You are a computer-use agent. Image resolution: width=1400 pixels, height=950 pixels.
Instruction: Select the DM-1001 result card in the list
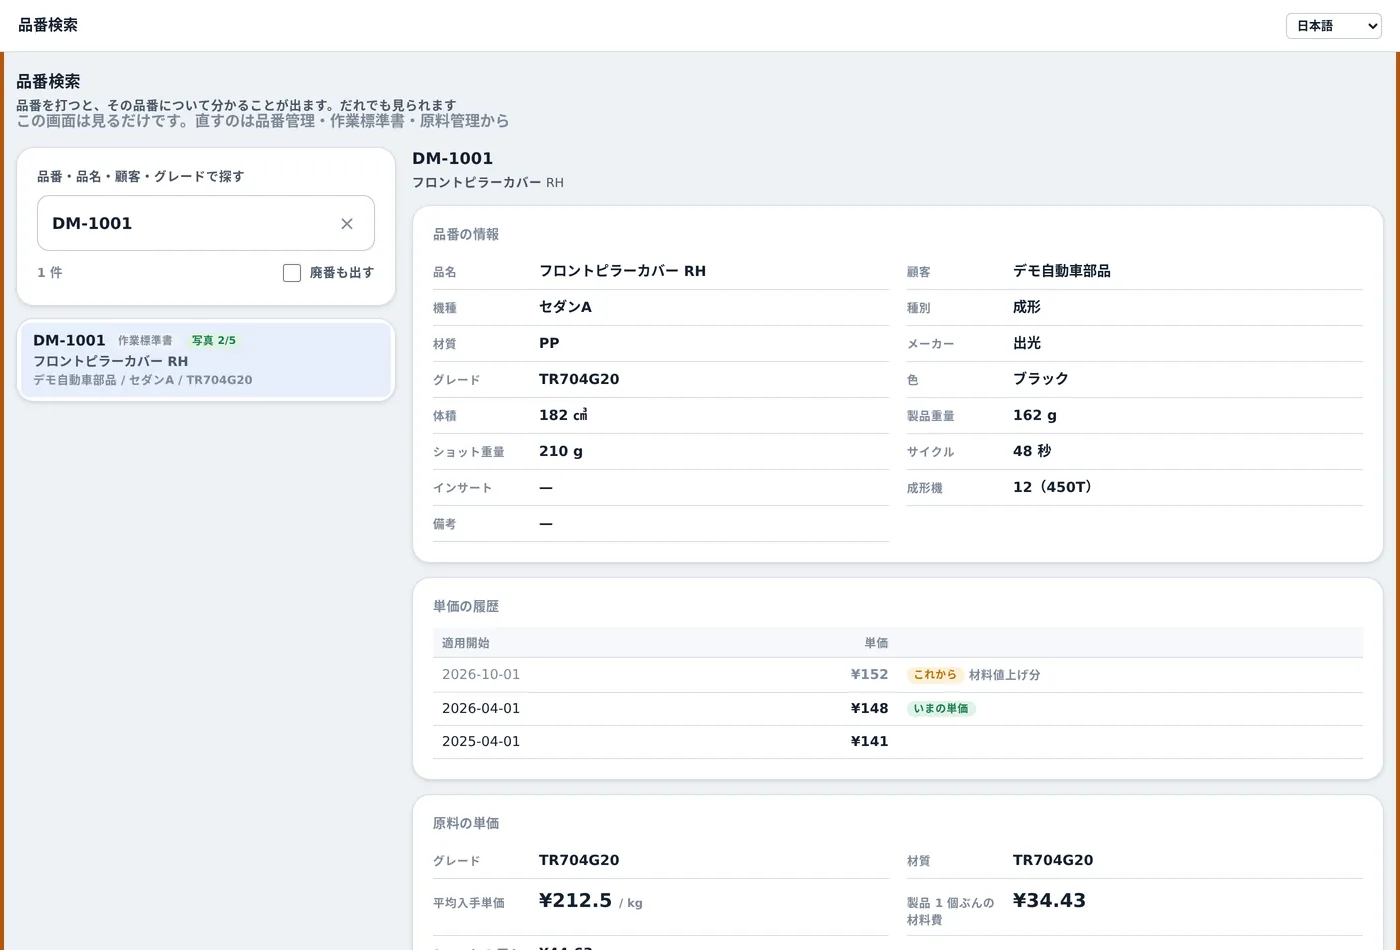[206, 360]
